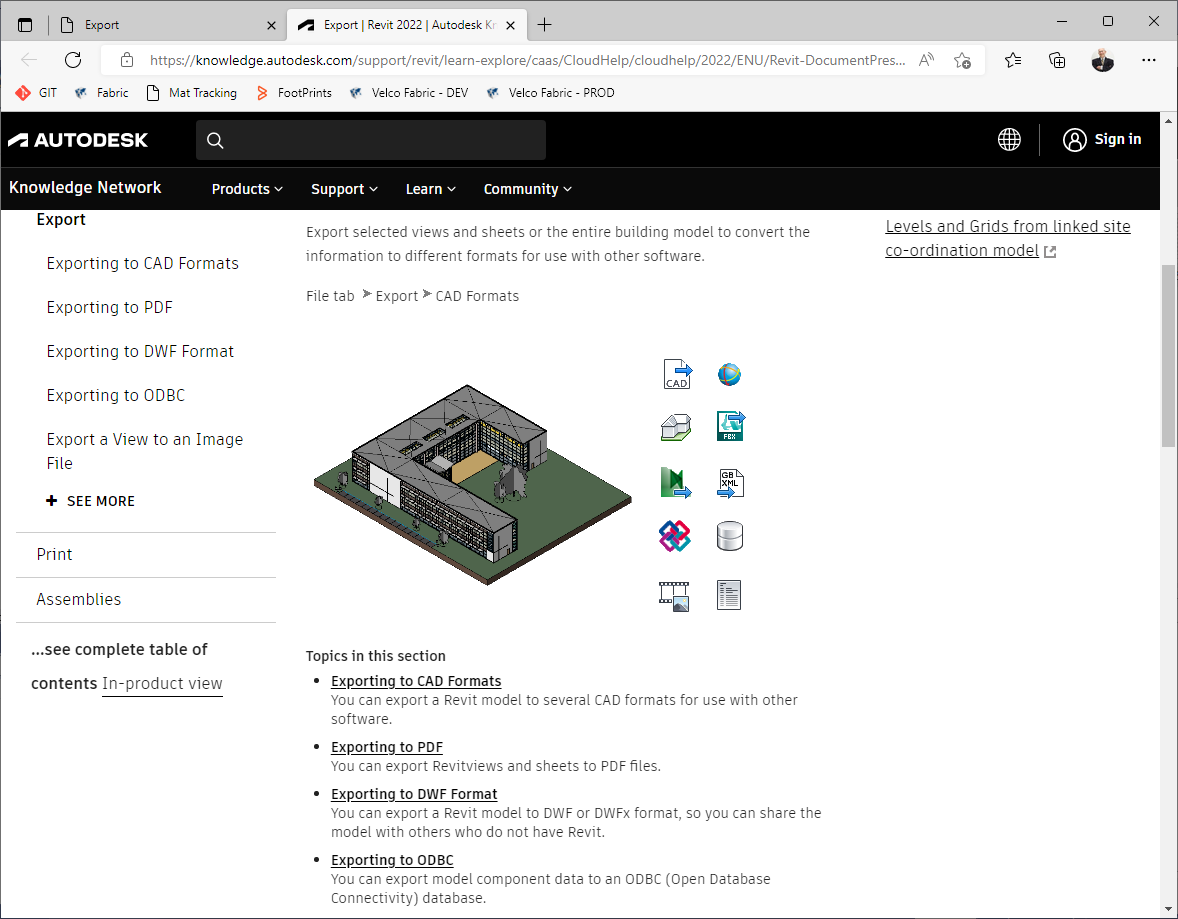Open the Assemblies section in sidebar
Image resolution: width=1178 pixels, height=919 pixels.
tap(78, 600)
